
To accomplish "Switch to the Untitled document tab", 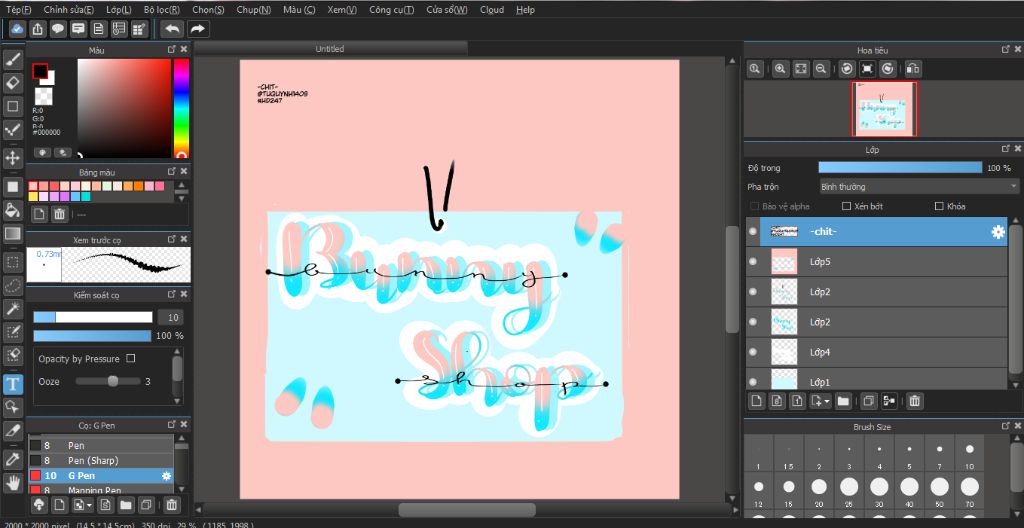I will (330, 49).
